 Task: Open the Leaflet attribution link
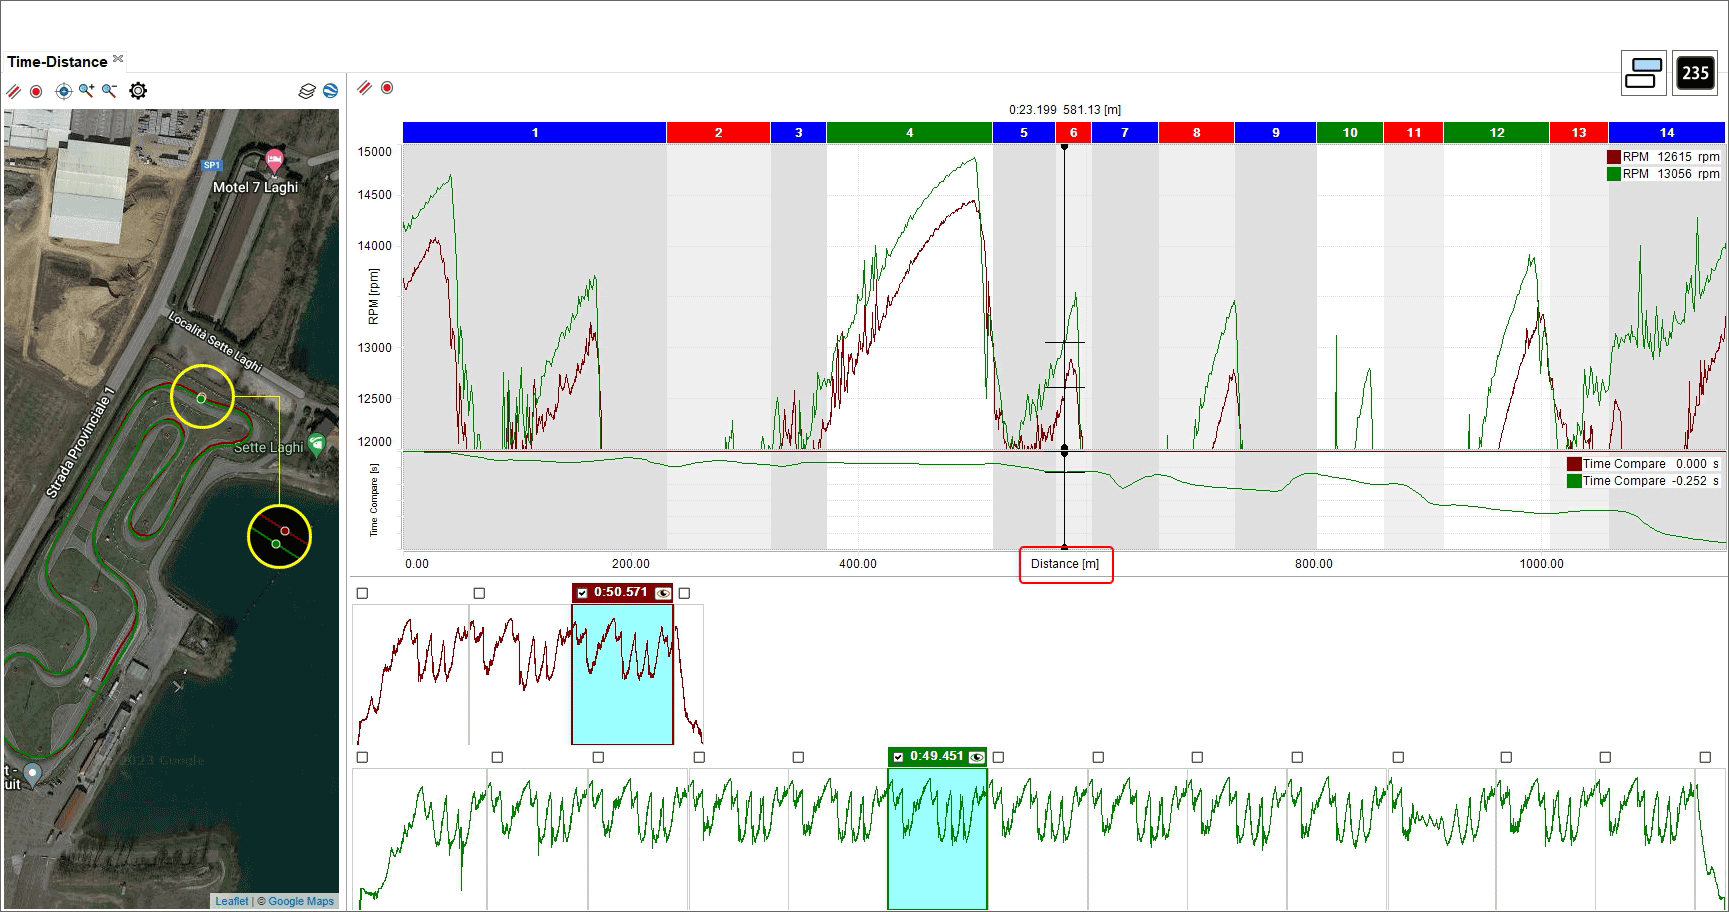(231, 901)
